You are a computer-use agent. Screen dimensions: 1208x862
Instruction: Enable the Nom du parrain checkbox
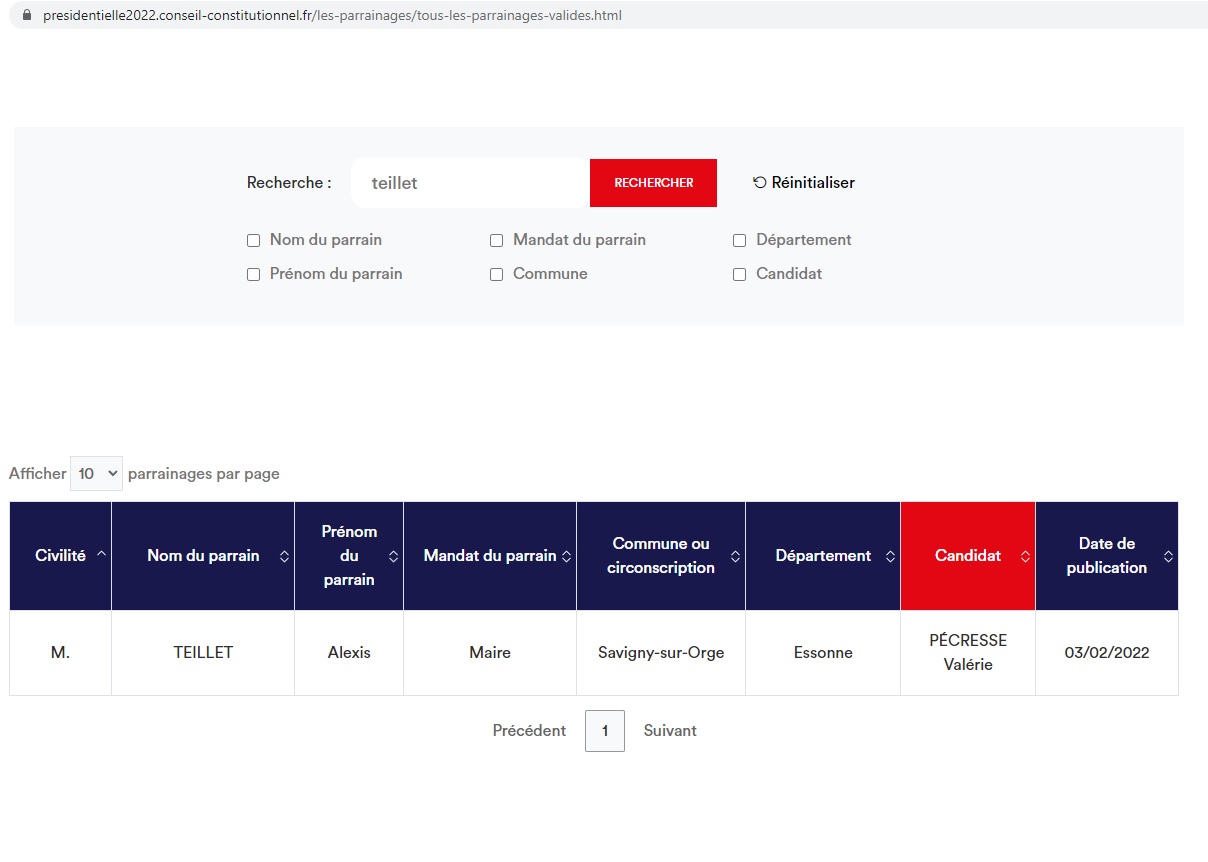pyautogui.click(x=253, y=241)
